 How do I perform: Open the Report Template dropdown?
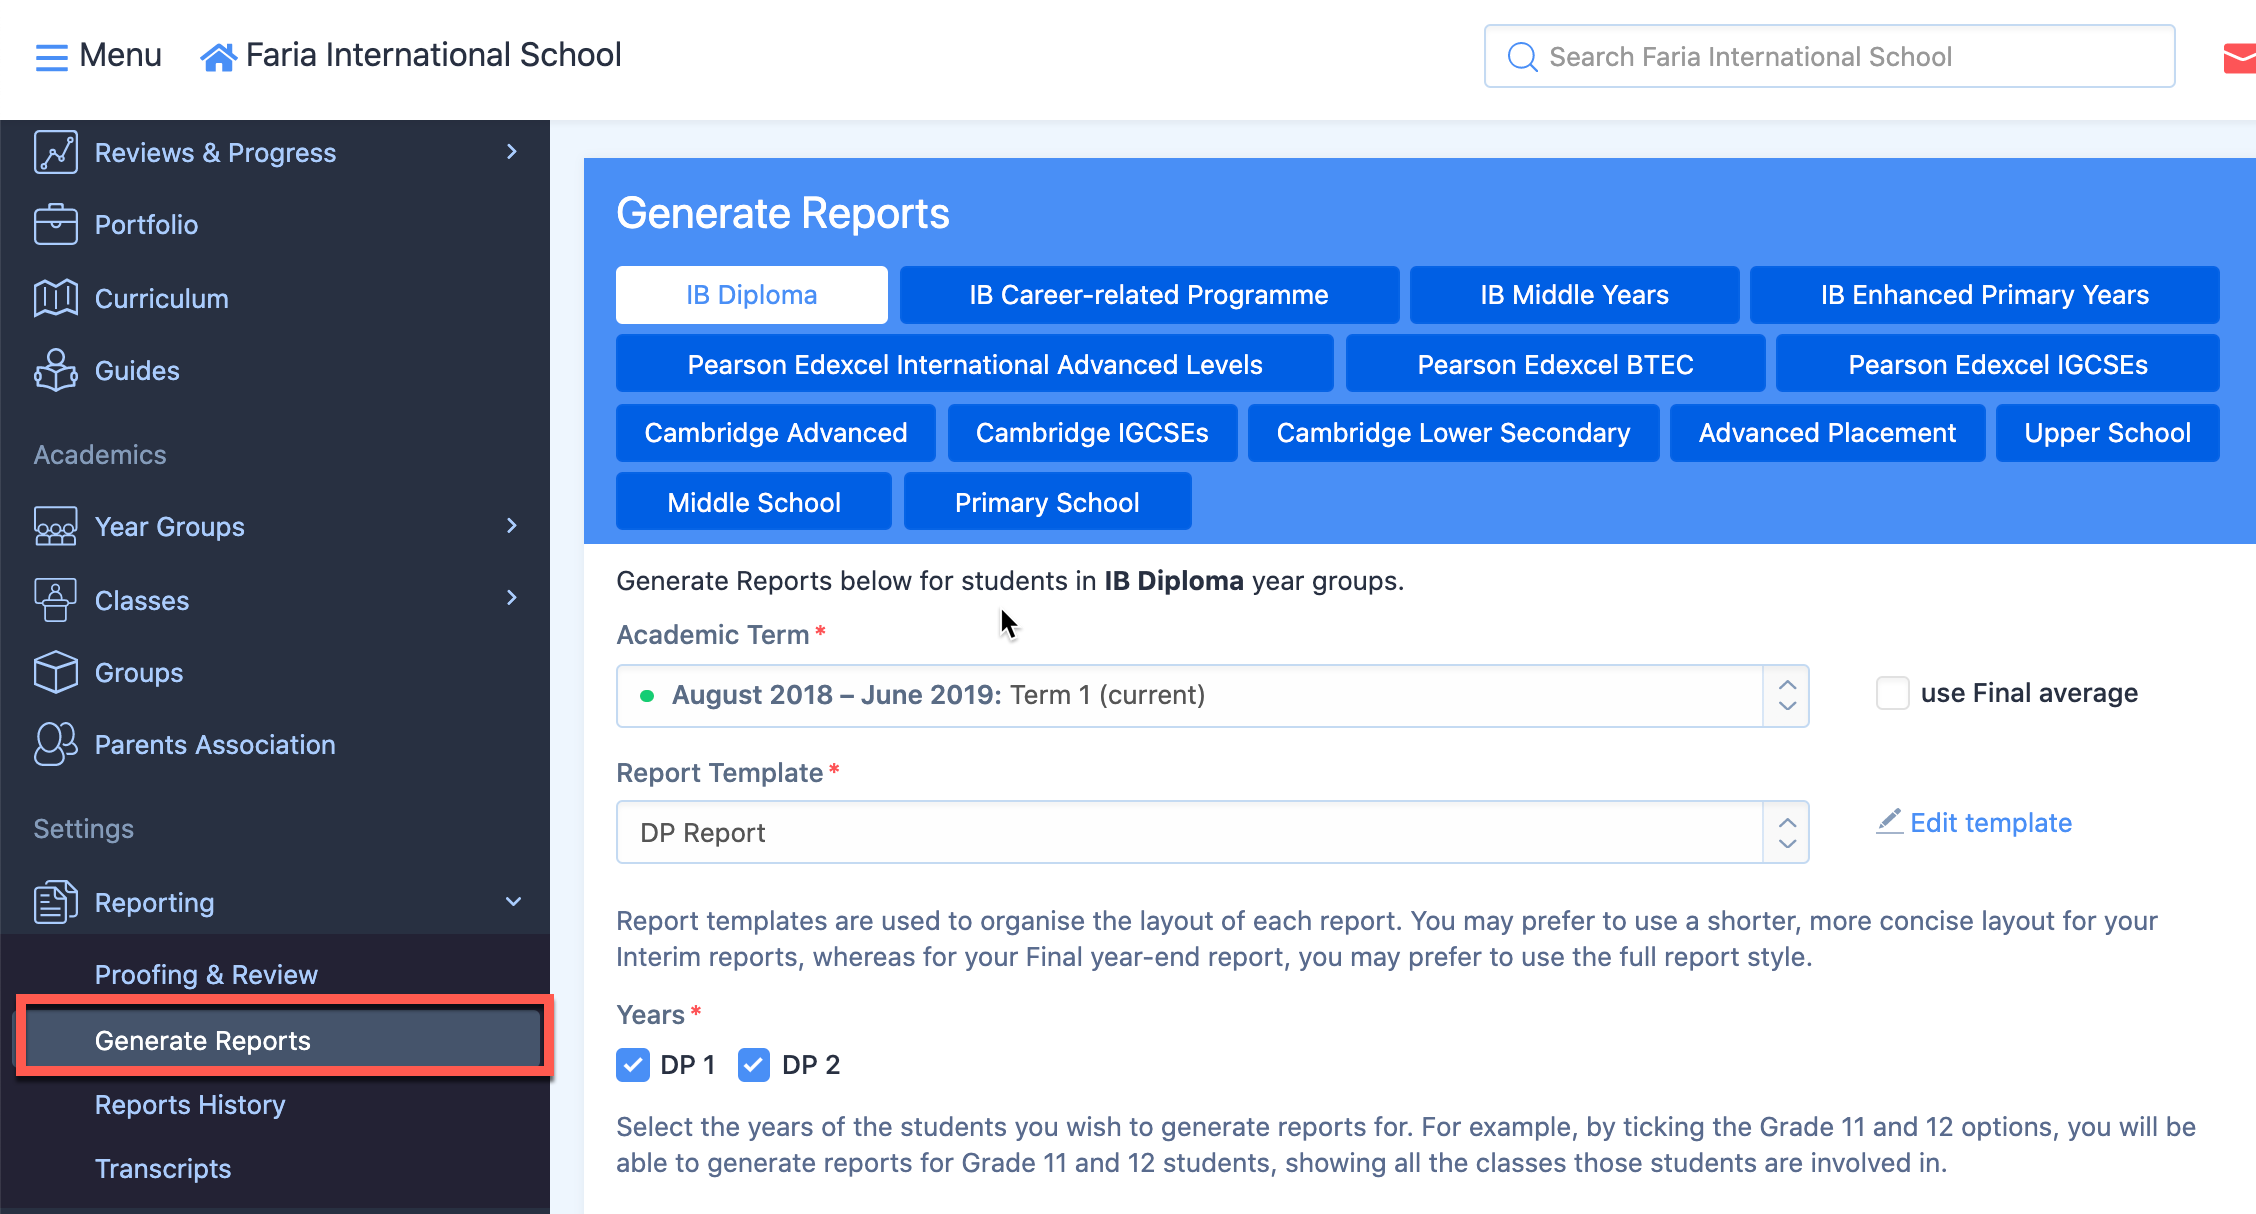coord(1213,832)
